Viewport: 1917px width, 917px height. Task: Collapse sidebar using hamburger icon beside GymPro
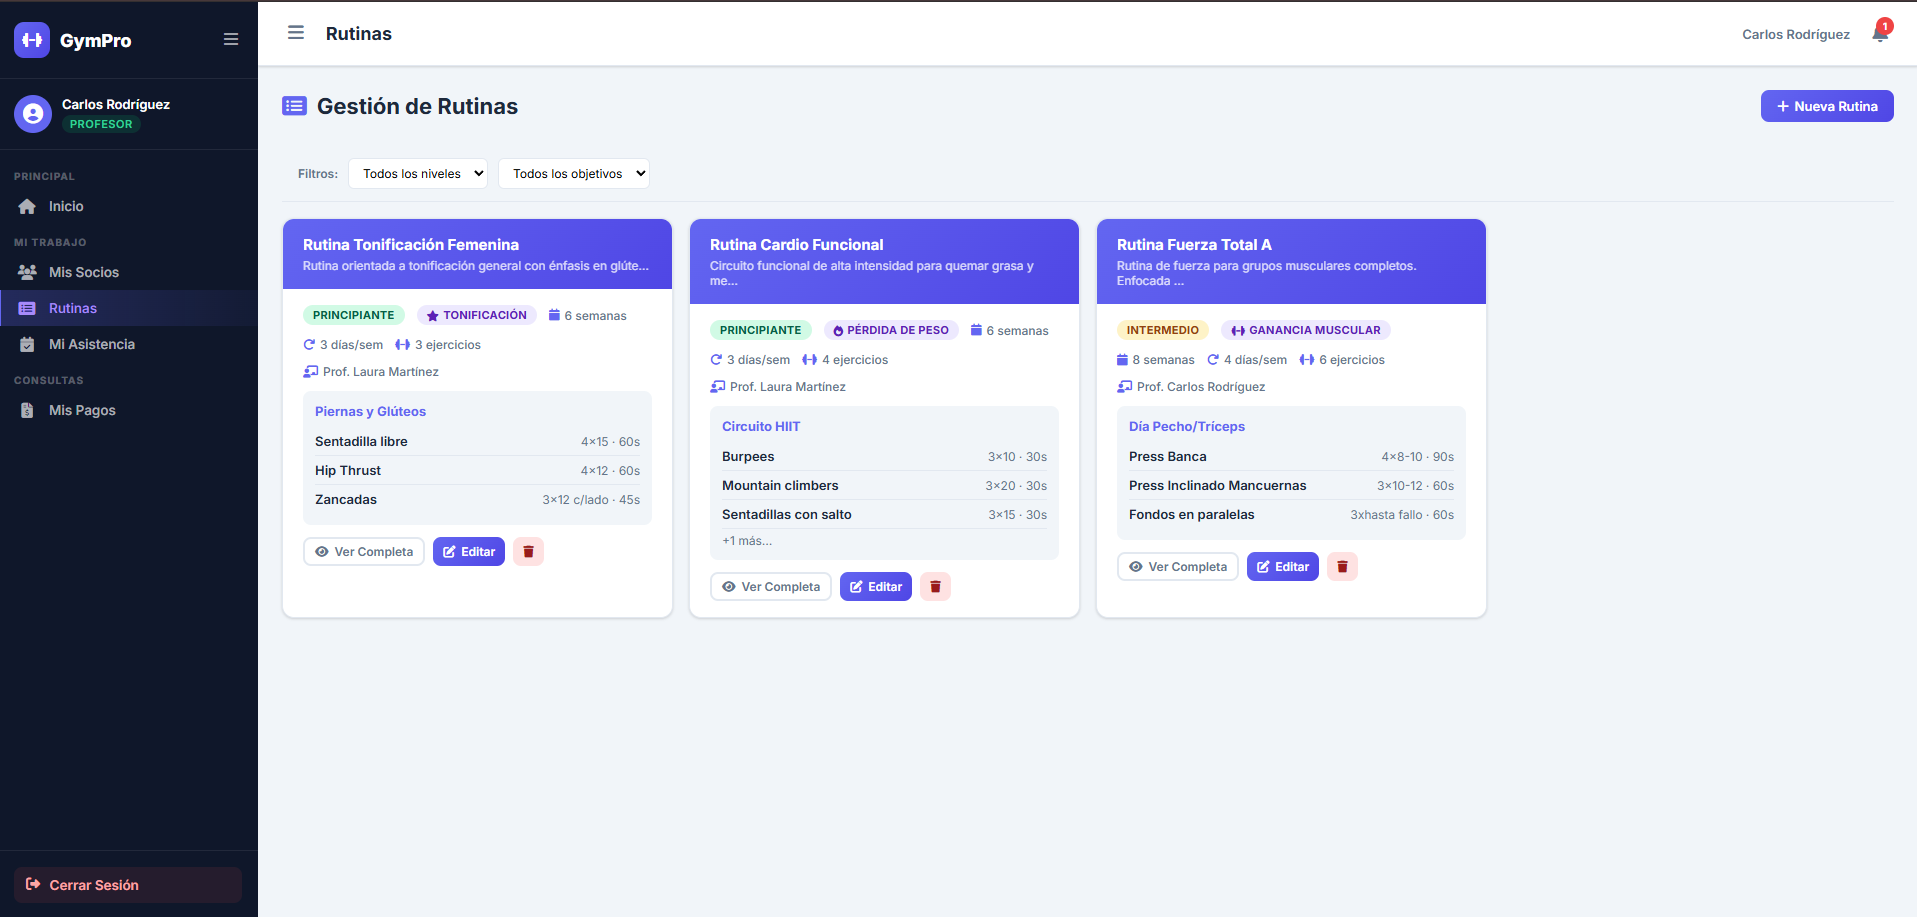[x=231, y=40]
